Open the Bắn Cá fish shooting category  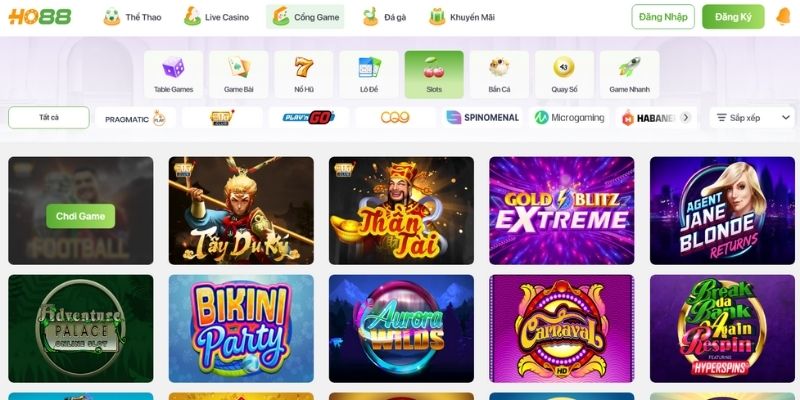(x=499, y=74)
